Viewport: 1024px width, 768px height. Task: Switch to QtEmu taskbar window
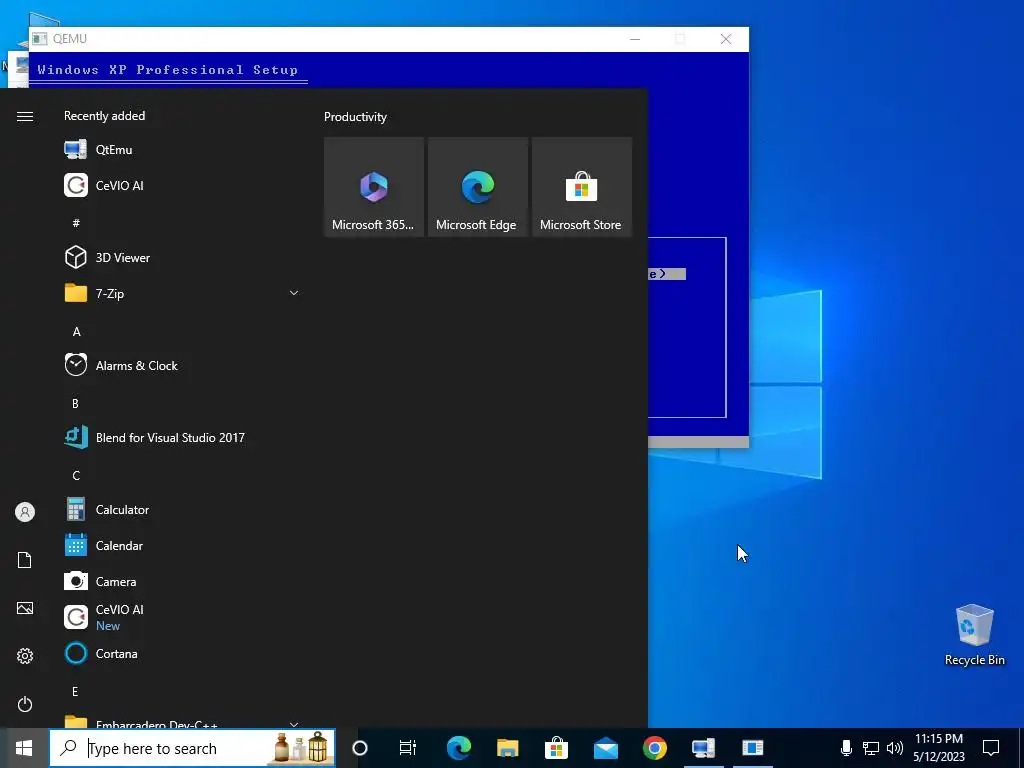pos(703,748)
